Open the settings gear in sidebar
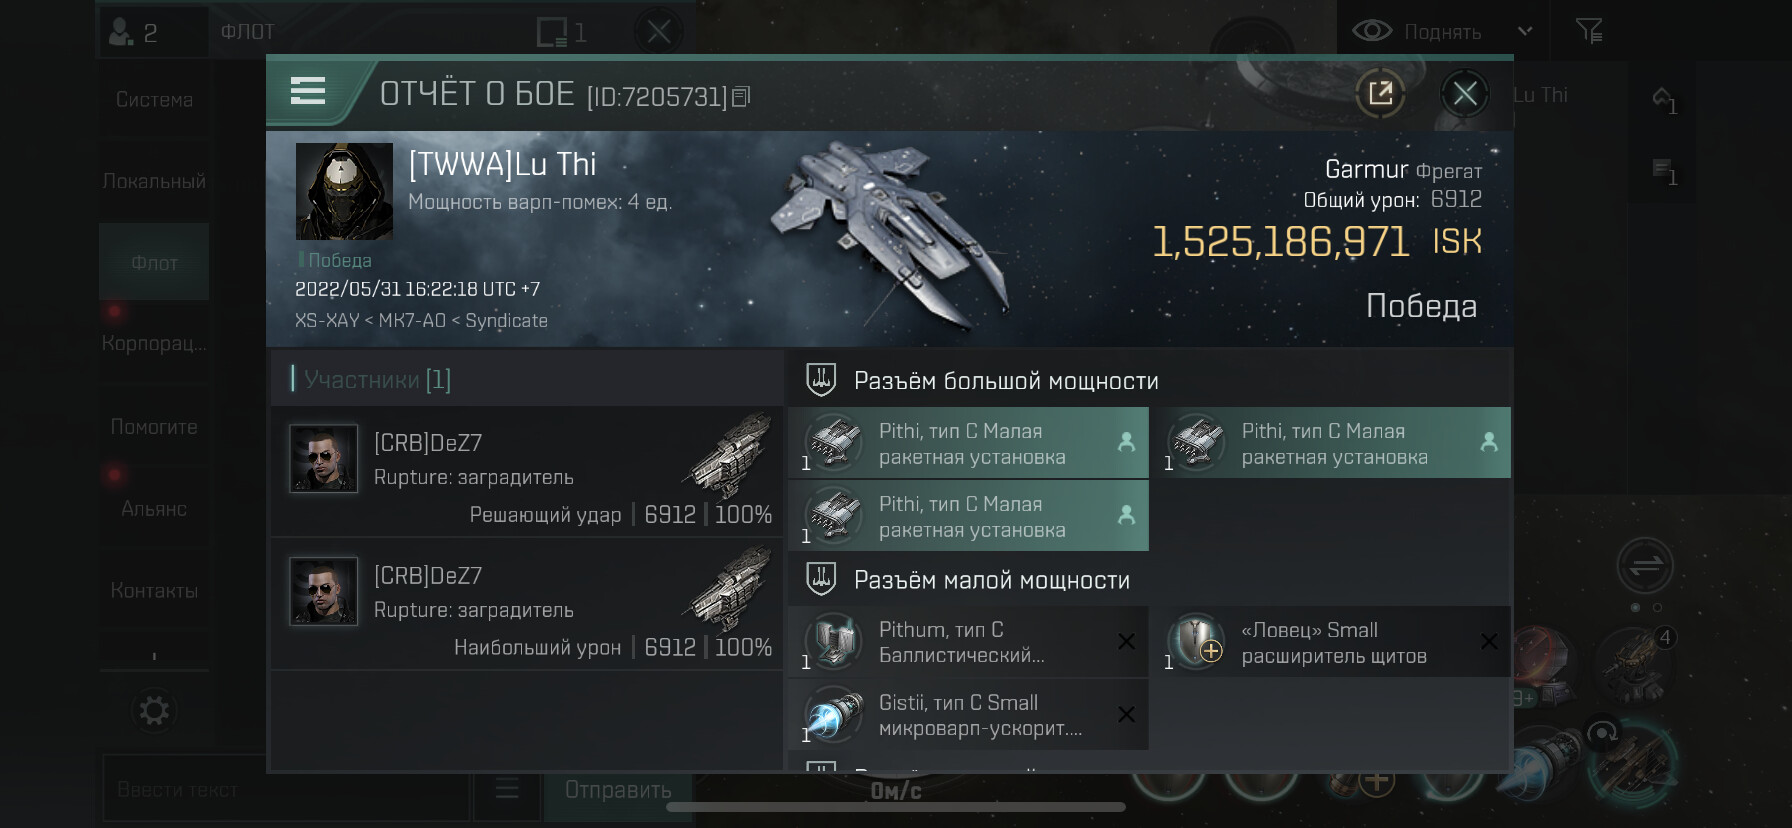1792x828 pixels. (154, 711)
